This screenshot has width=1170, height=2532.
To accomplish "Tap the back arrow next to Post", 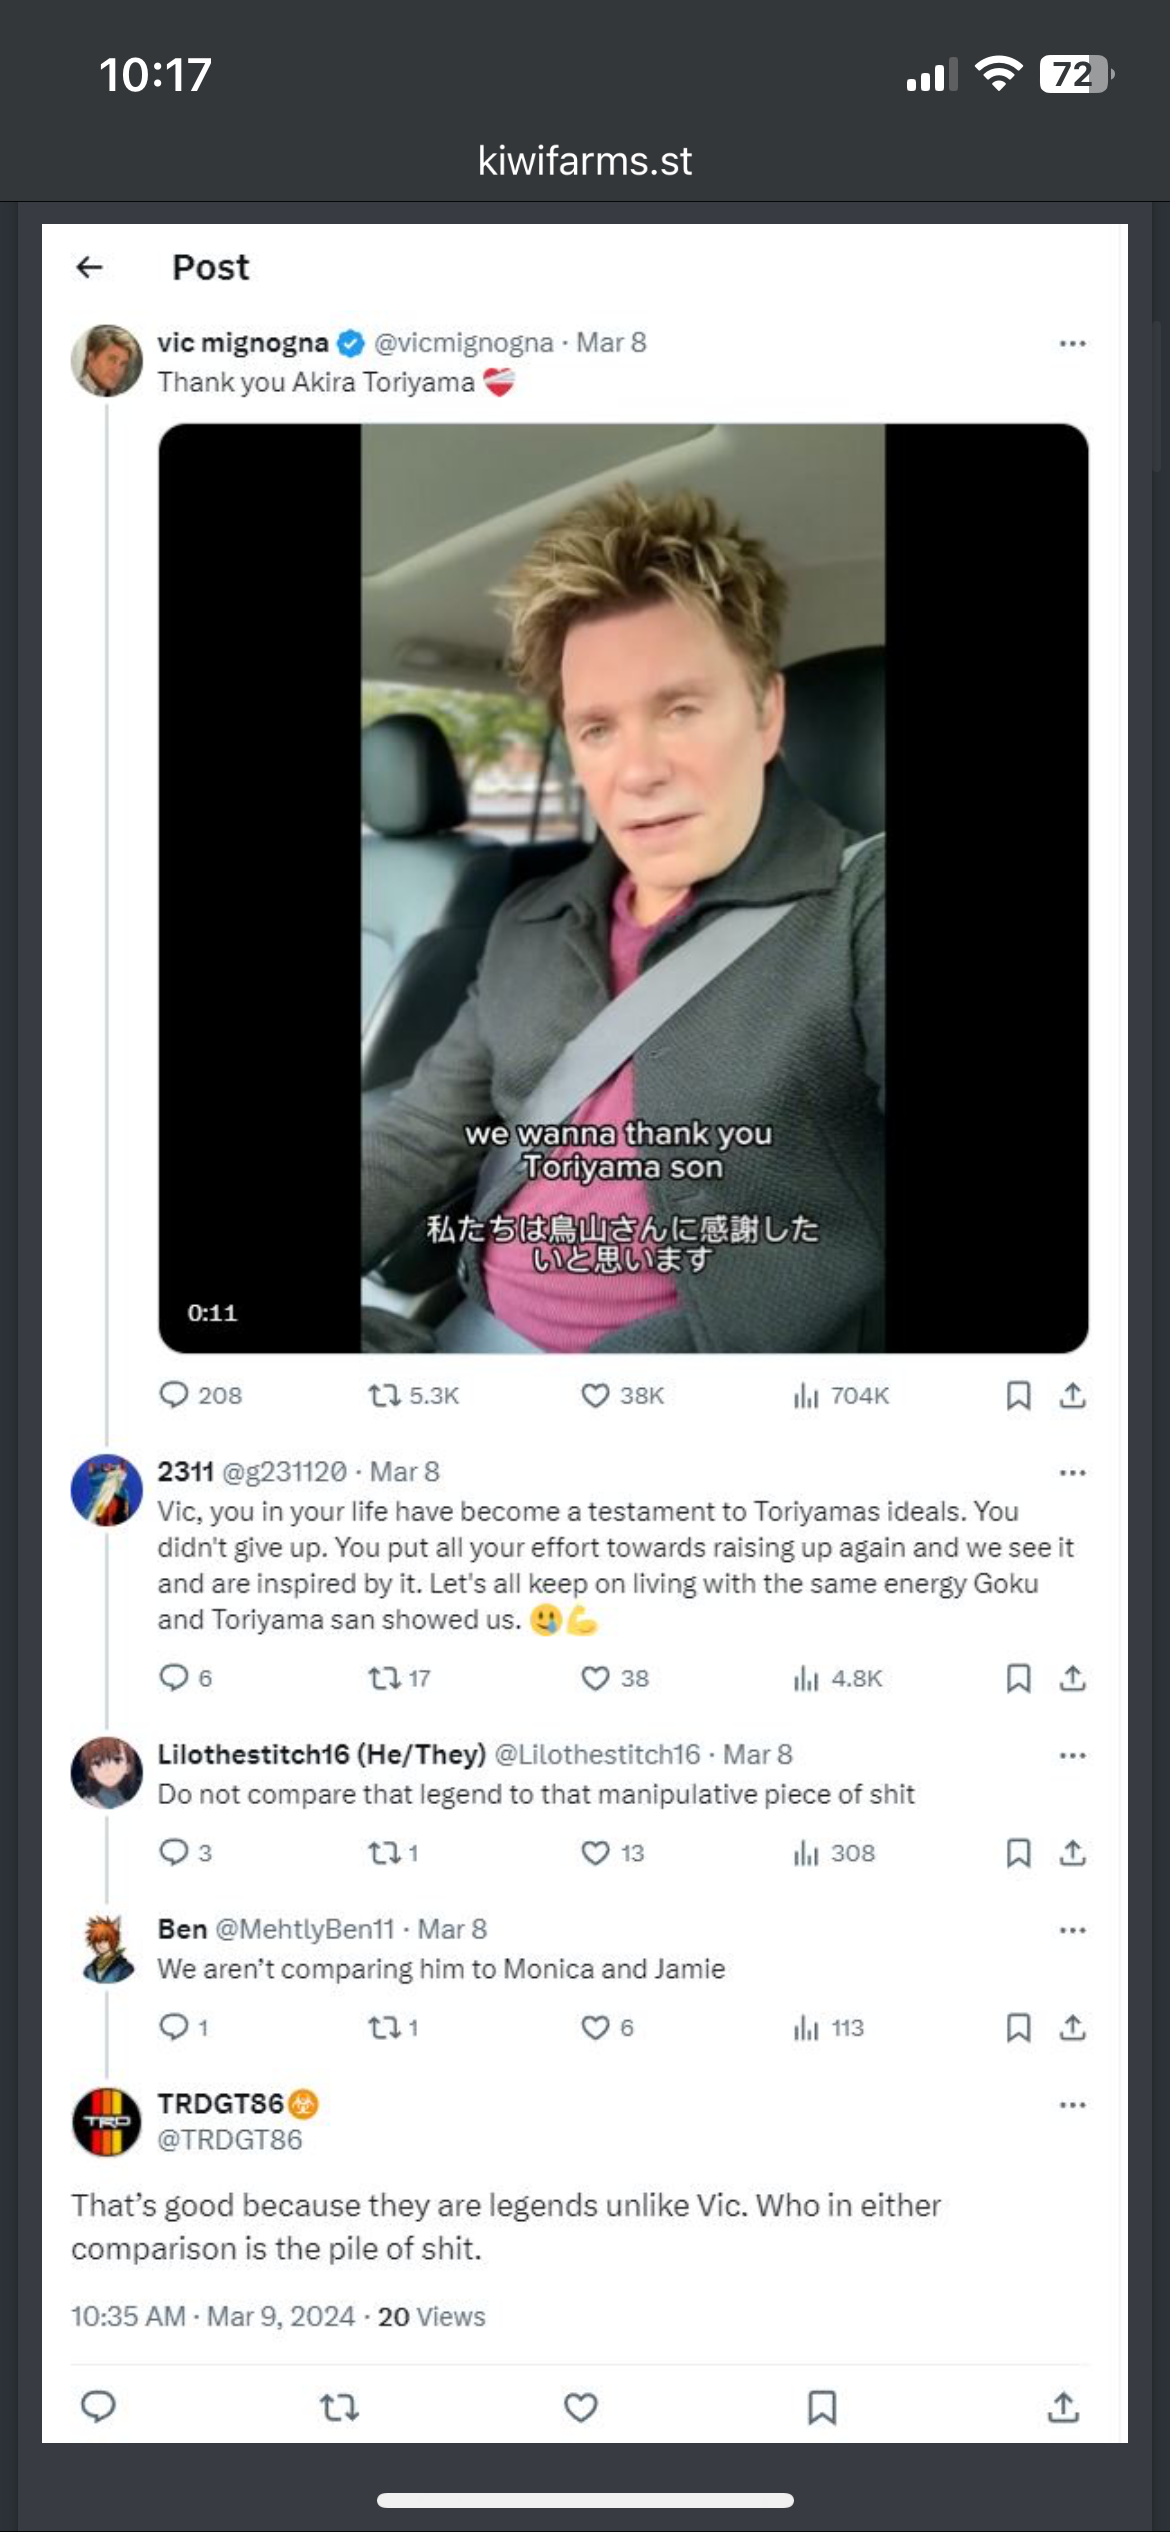I will [90, 267].
